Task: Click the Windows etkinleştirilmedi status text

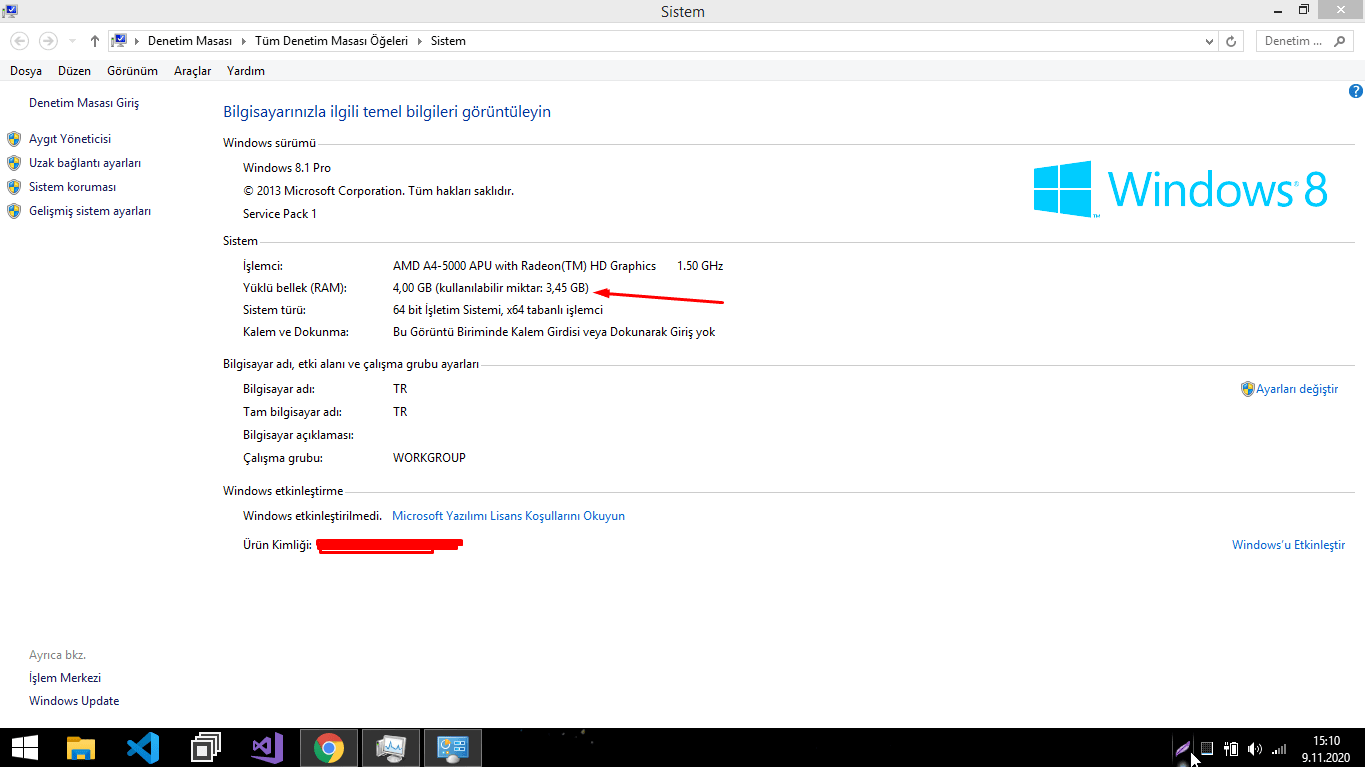Action: (313, 516)
